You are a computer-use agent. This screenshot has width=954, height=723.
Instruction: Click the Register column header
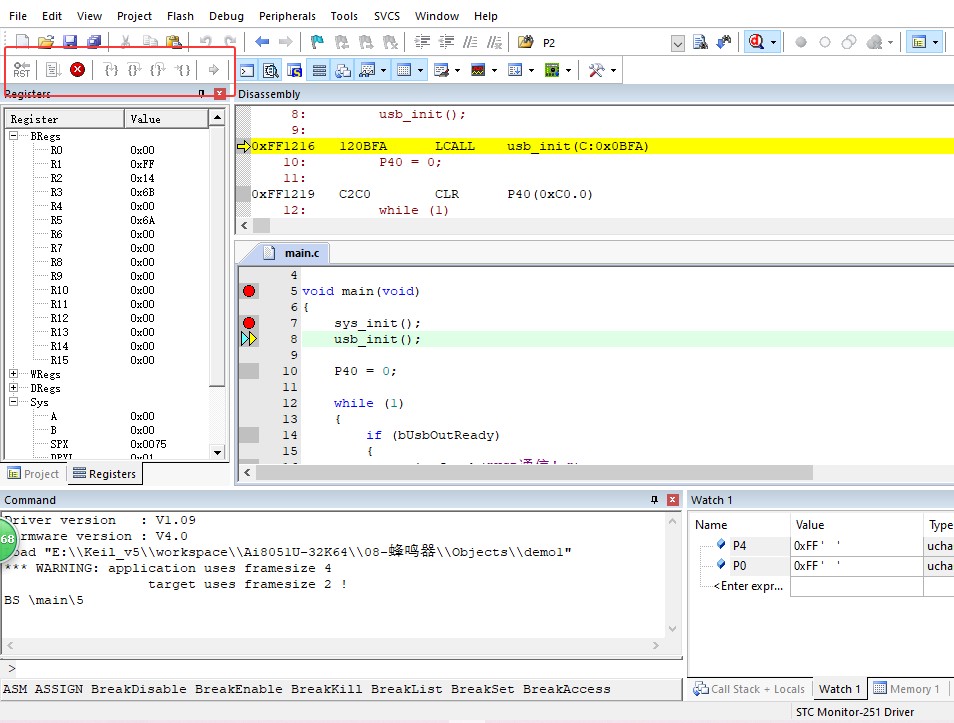[x=64, y=119]
